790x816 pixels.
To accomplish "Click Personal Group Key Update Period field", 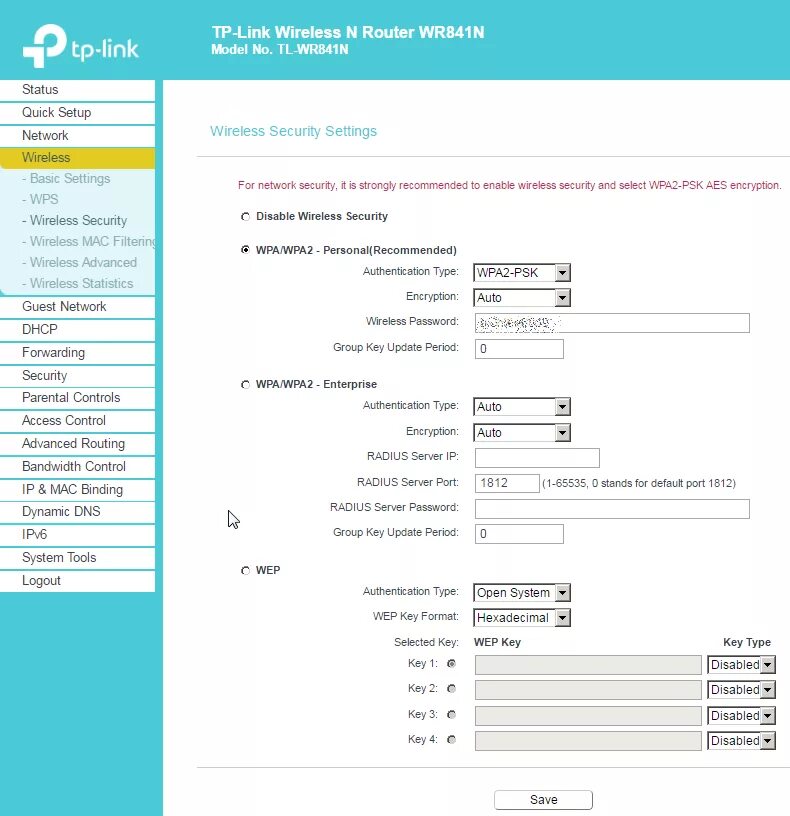I will pyautogui.click(x=519, y=349).
